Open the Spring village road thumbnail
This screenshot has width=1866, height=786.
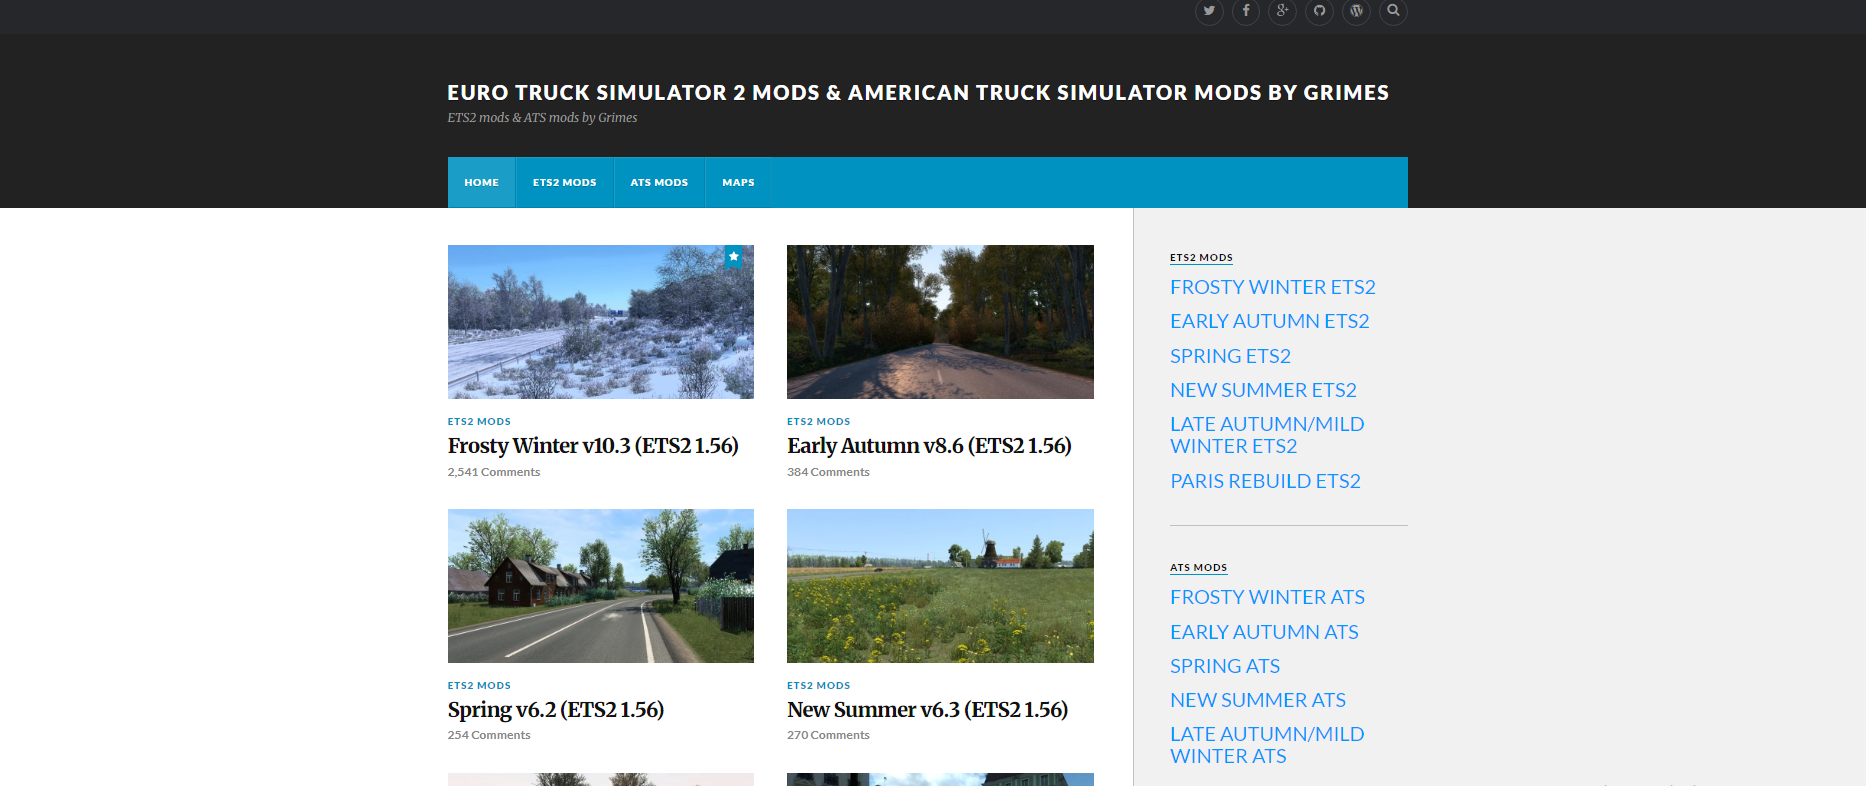pos(601,586)
